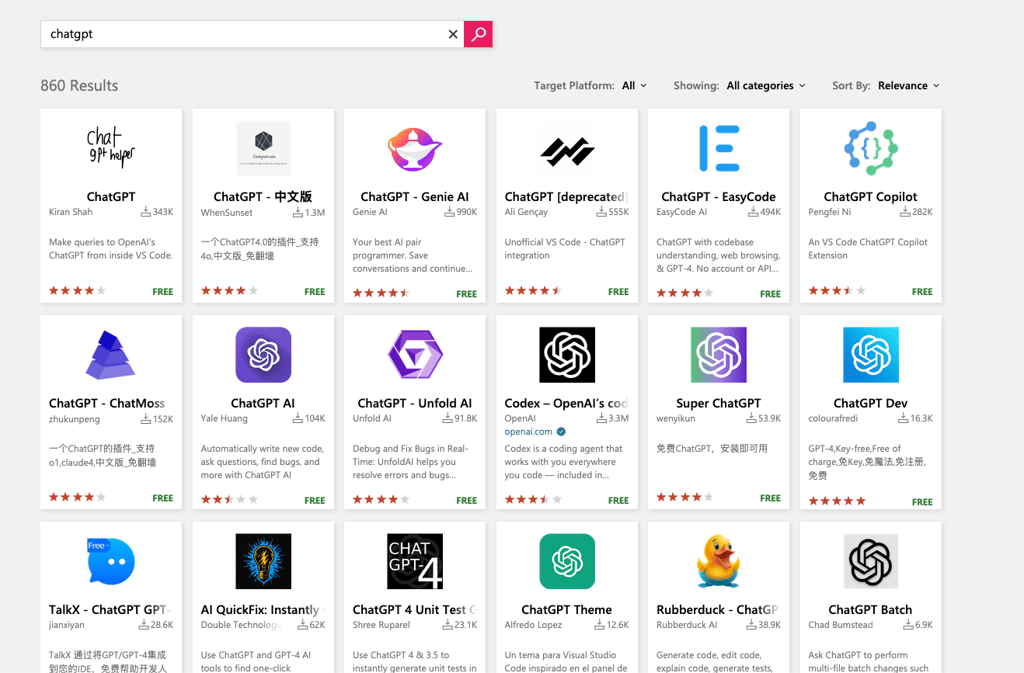Click publisher name Ali Gençay
Screen dimensions: 1024x673
pyautogui.click(x=526, y=212)
